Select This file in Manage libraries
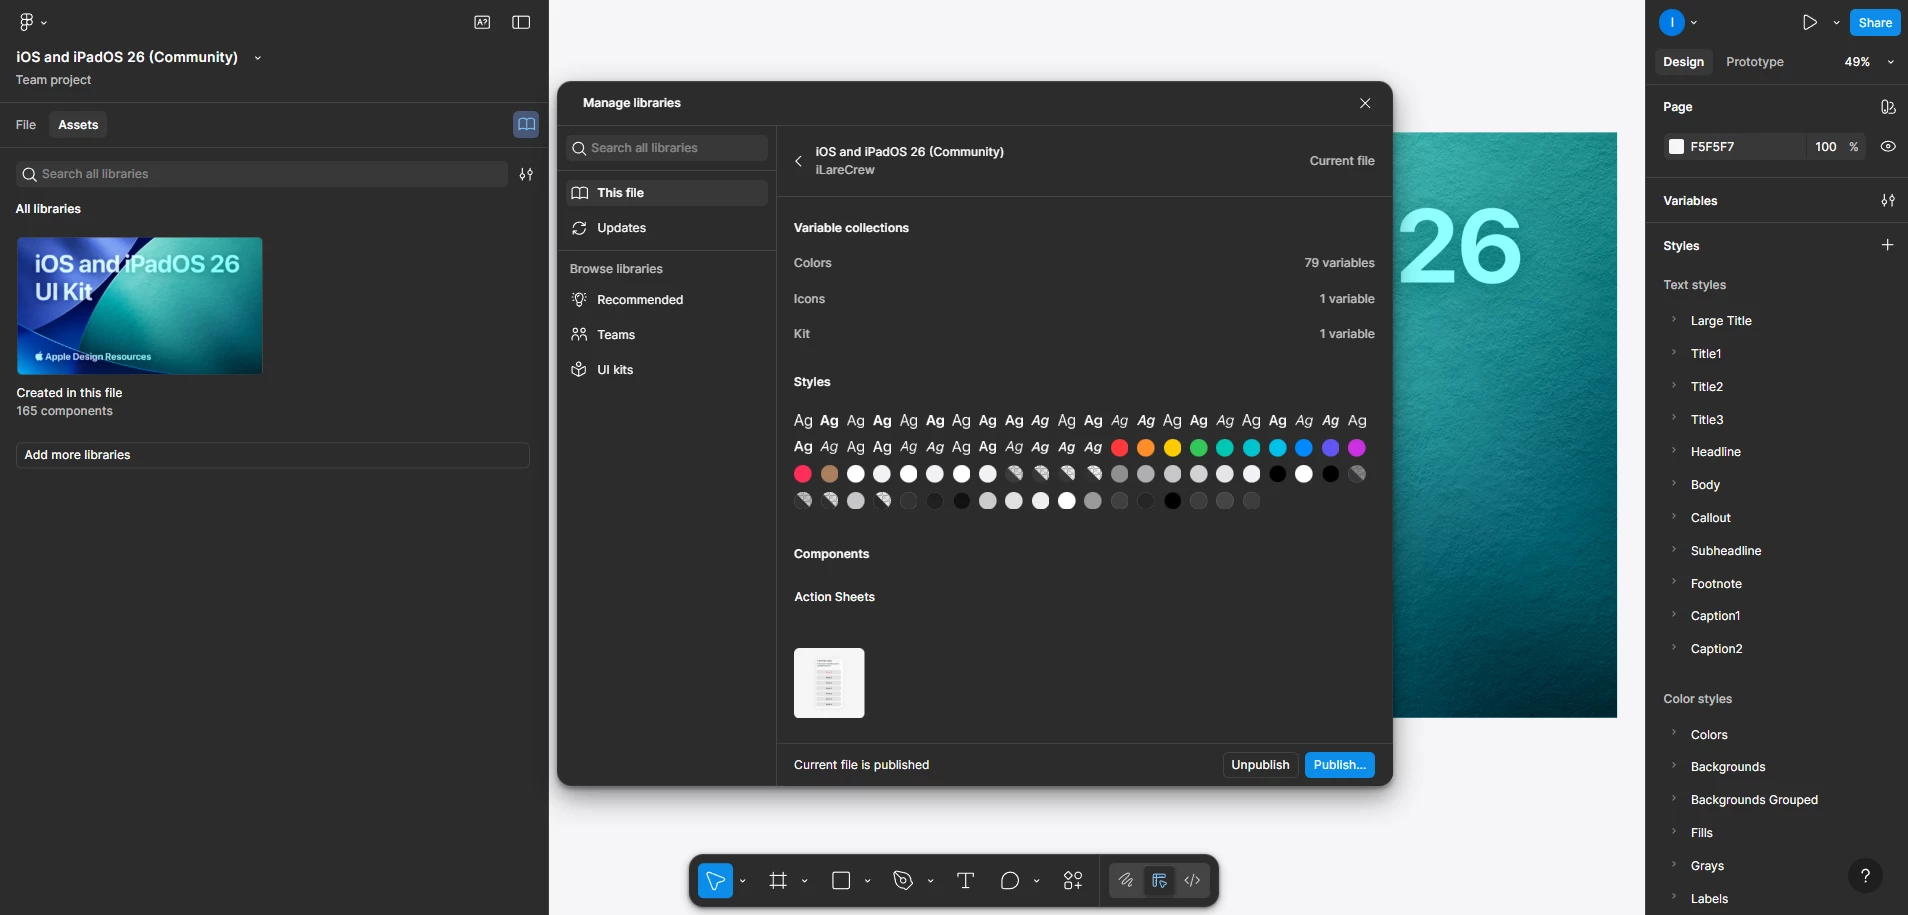The width and height of the screenshot is (1908, 915). point(667,193)
